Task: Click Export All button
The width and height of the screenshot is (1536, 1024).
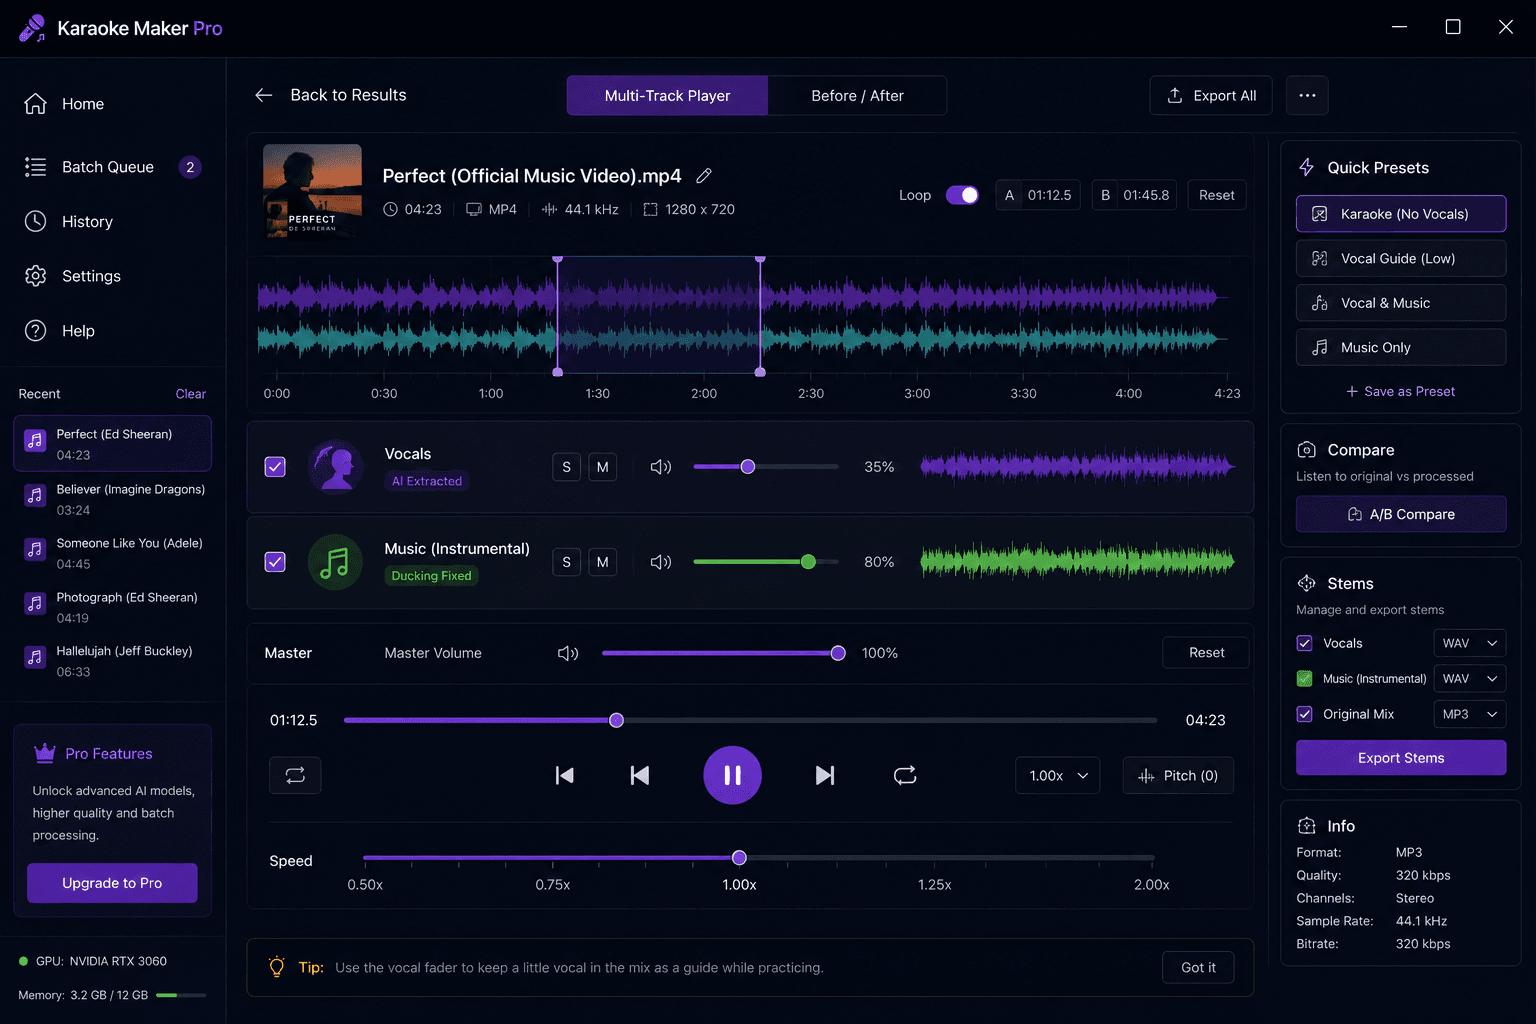Action: click(1211, 96)
